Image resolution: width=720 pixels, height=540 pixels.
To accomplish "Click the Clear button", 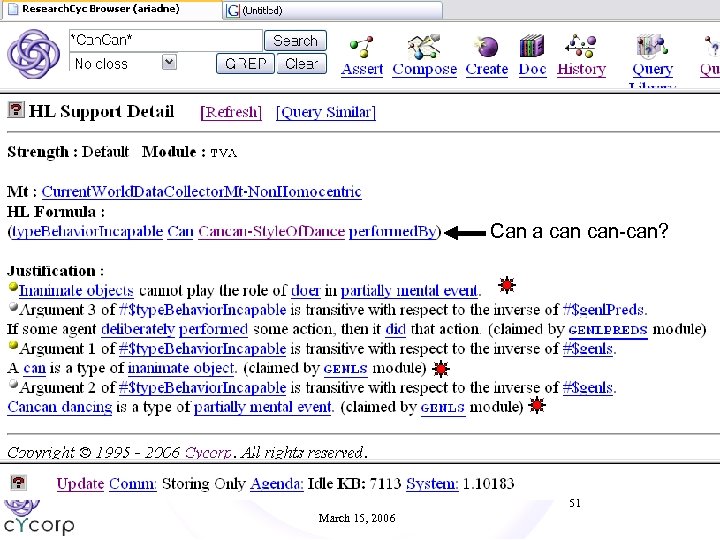I will 302,63.
